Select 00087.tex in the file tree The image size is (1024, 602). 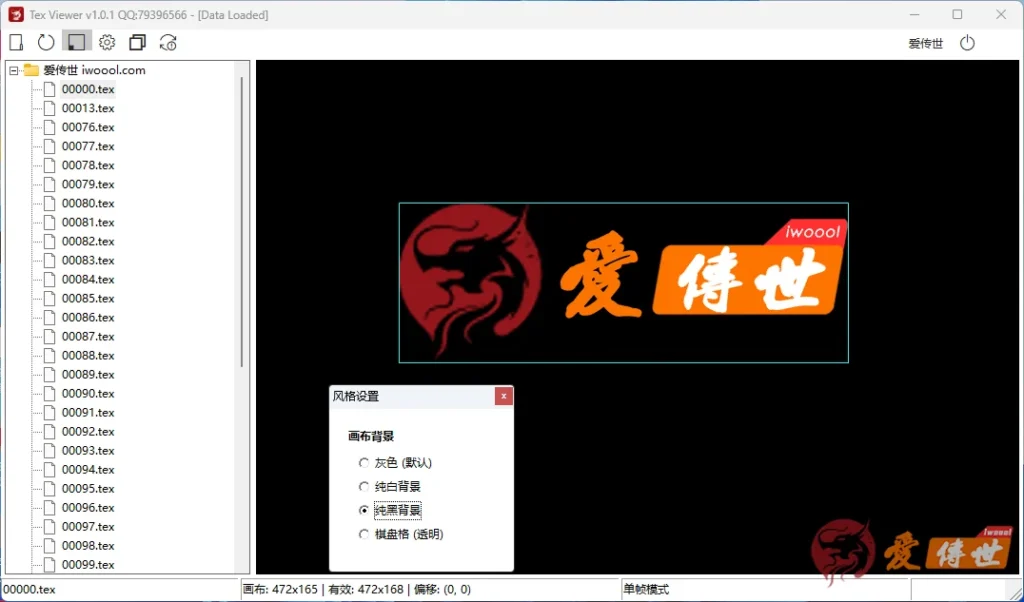tap(88, 336)
